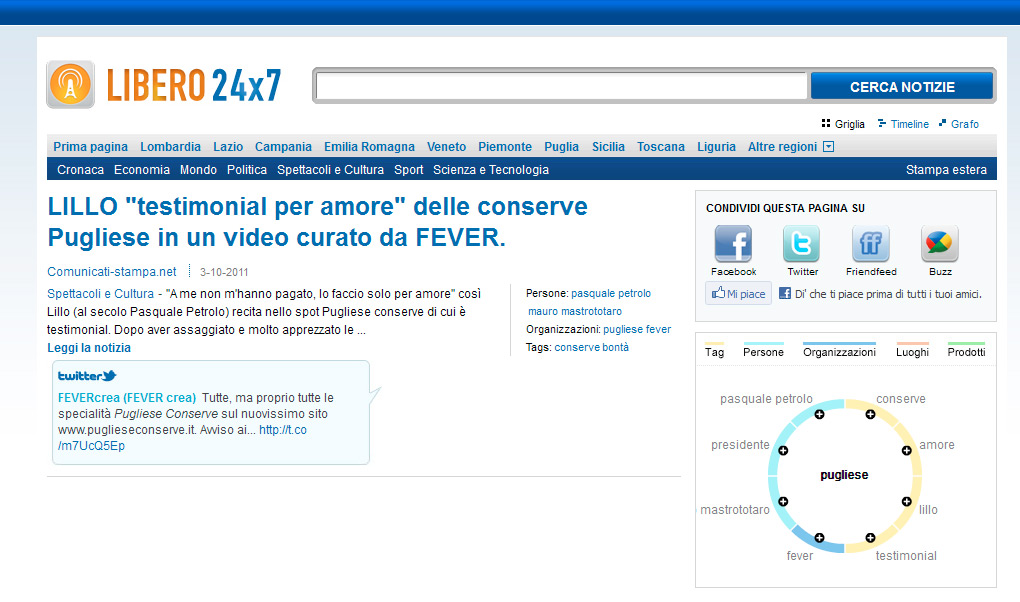Open the Politica category

[x=247, y=169]
